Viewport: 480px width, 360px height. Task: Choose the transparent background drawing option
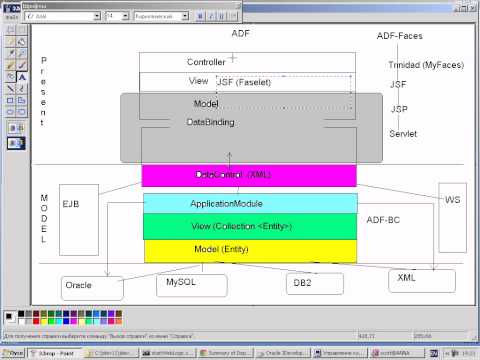[x=16, y=143]
